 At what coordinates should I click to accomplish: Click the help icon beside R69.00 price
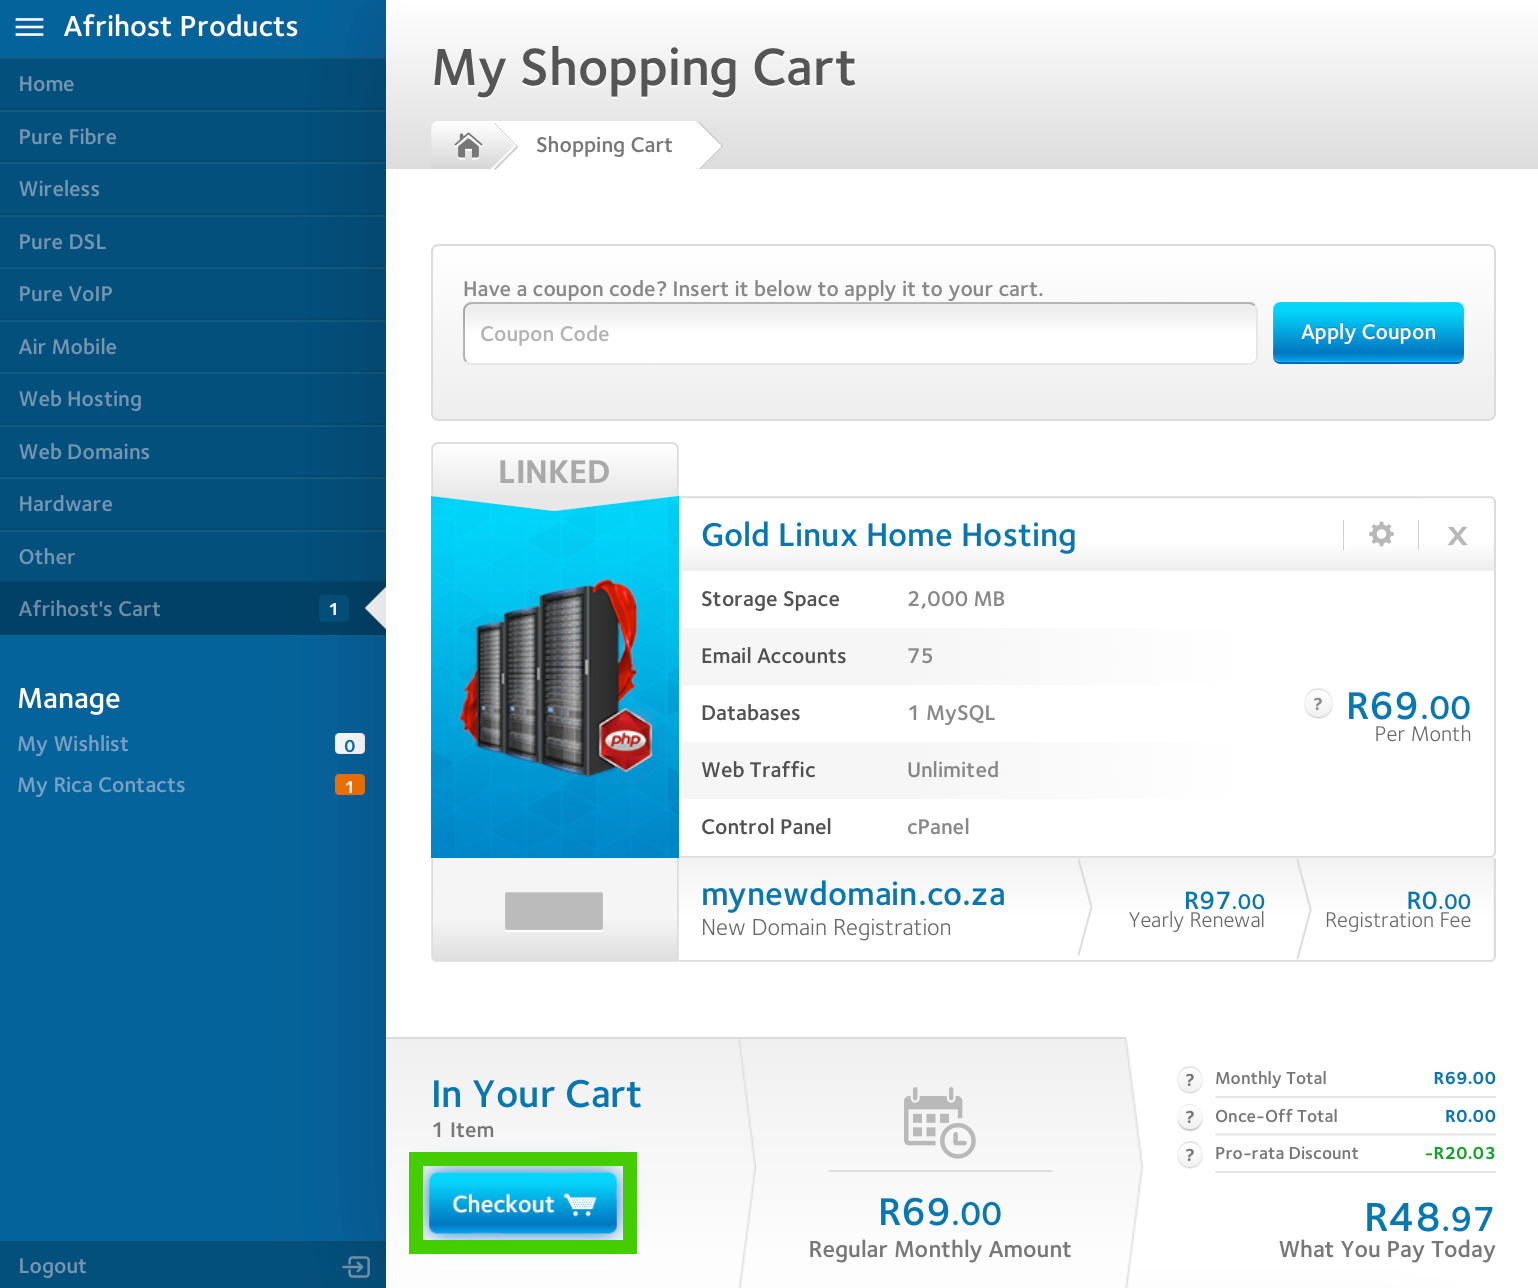[x=1318, y=704]
